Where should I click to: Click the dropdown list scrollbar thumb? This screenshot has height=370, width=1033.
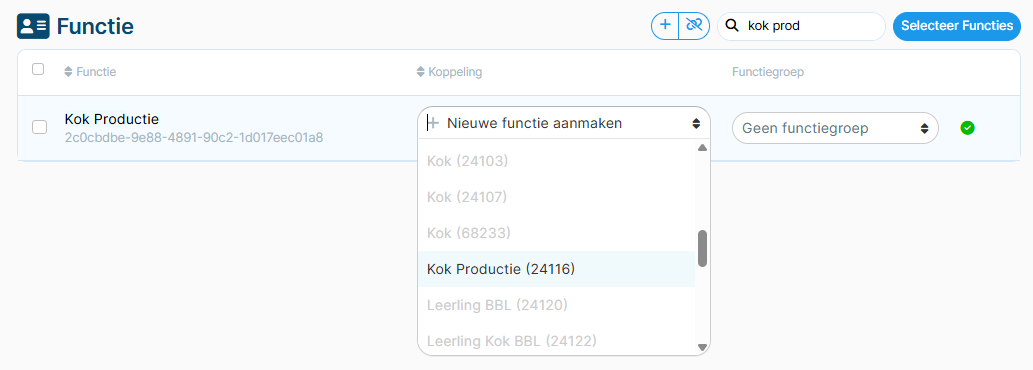coord(702,248)
